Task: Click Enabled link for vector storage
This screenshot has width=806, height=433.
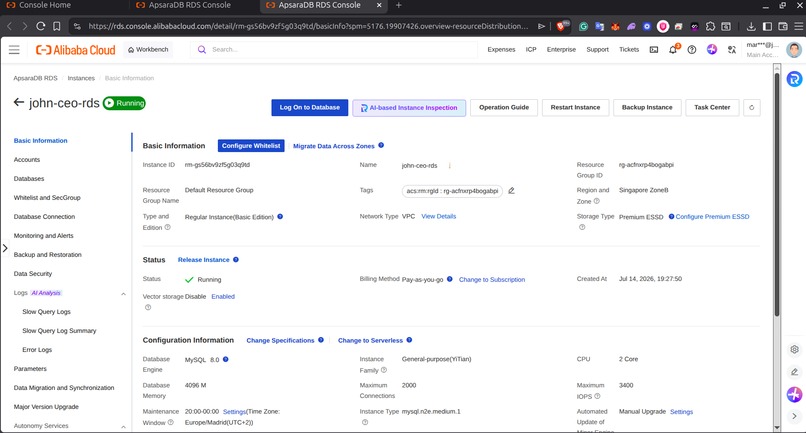Action: coord(223,297)
